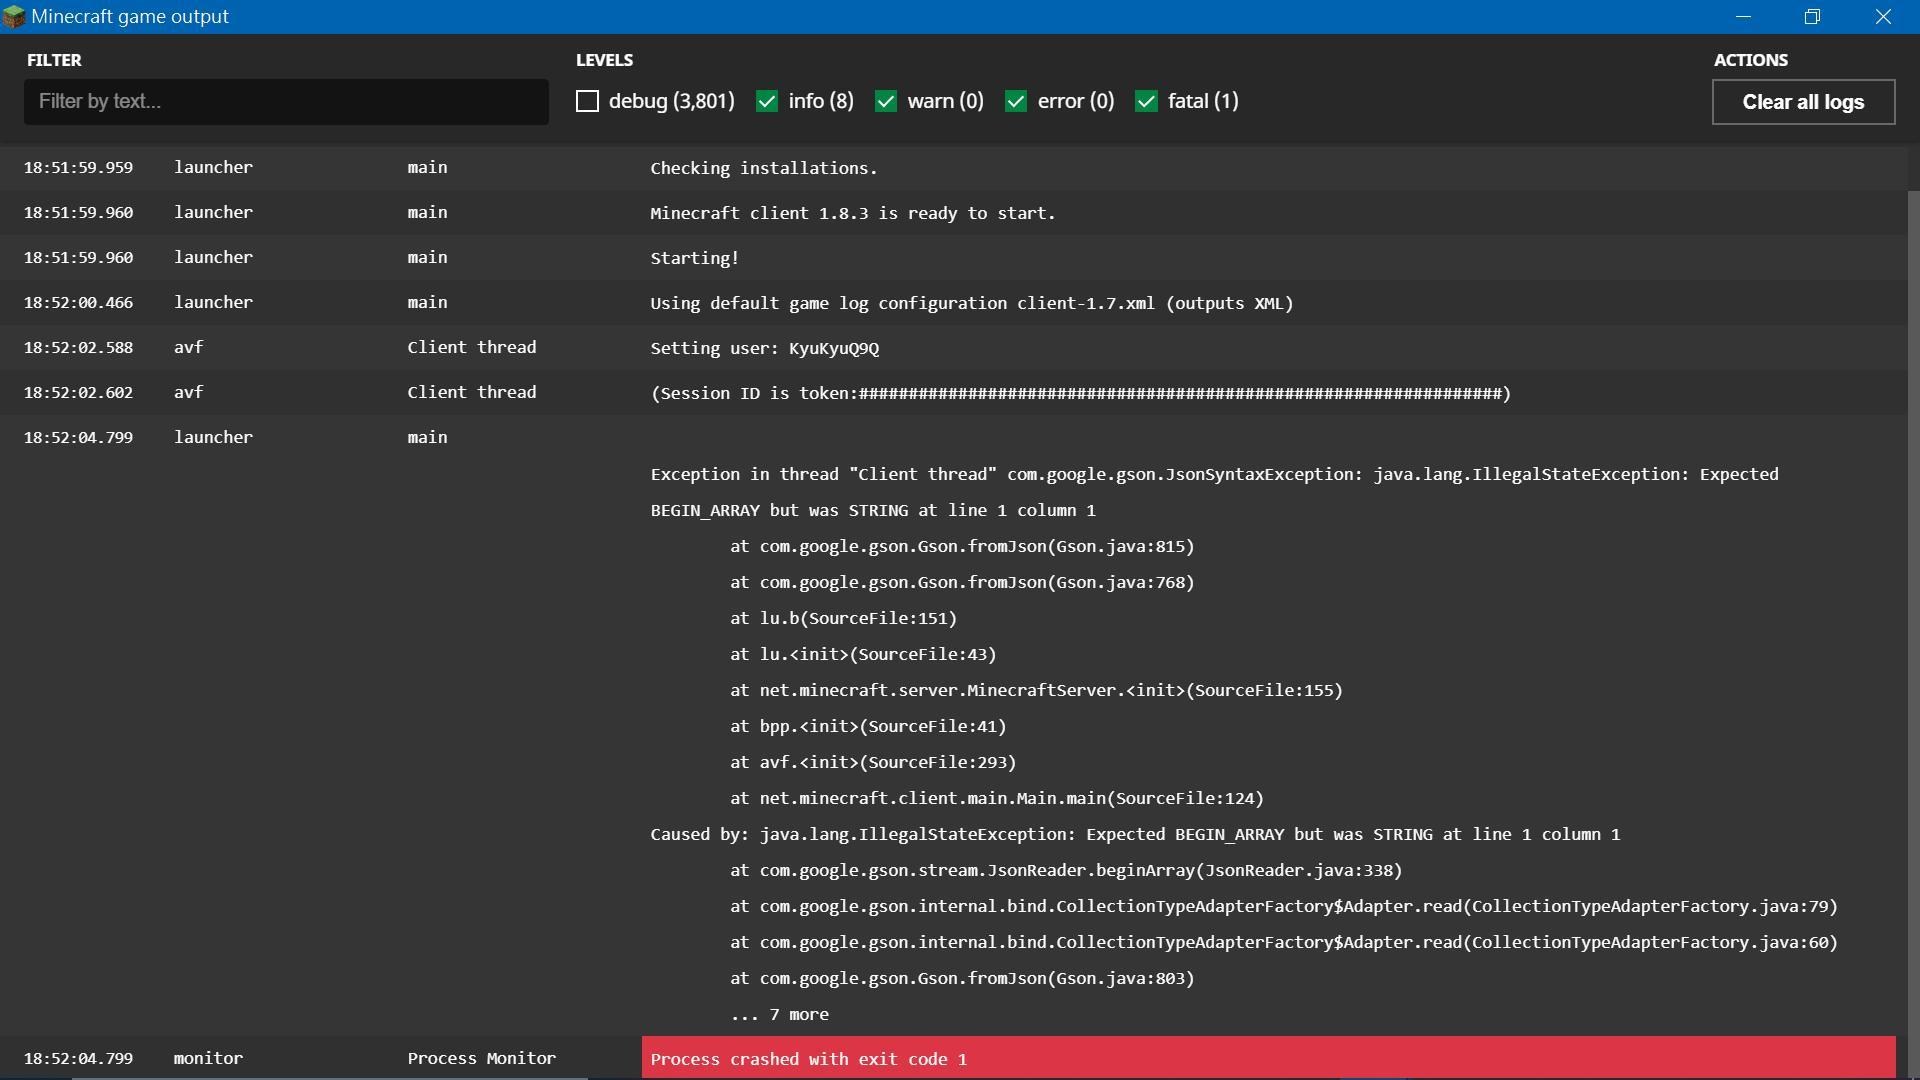Uncheck the warn (0) level checkbox
Viewport: 1920px width, 1080px height.
(886, 101)
